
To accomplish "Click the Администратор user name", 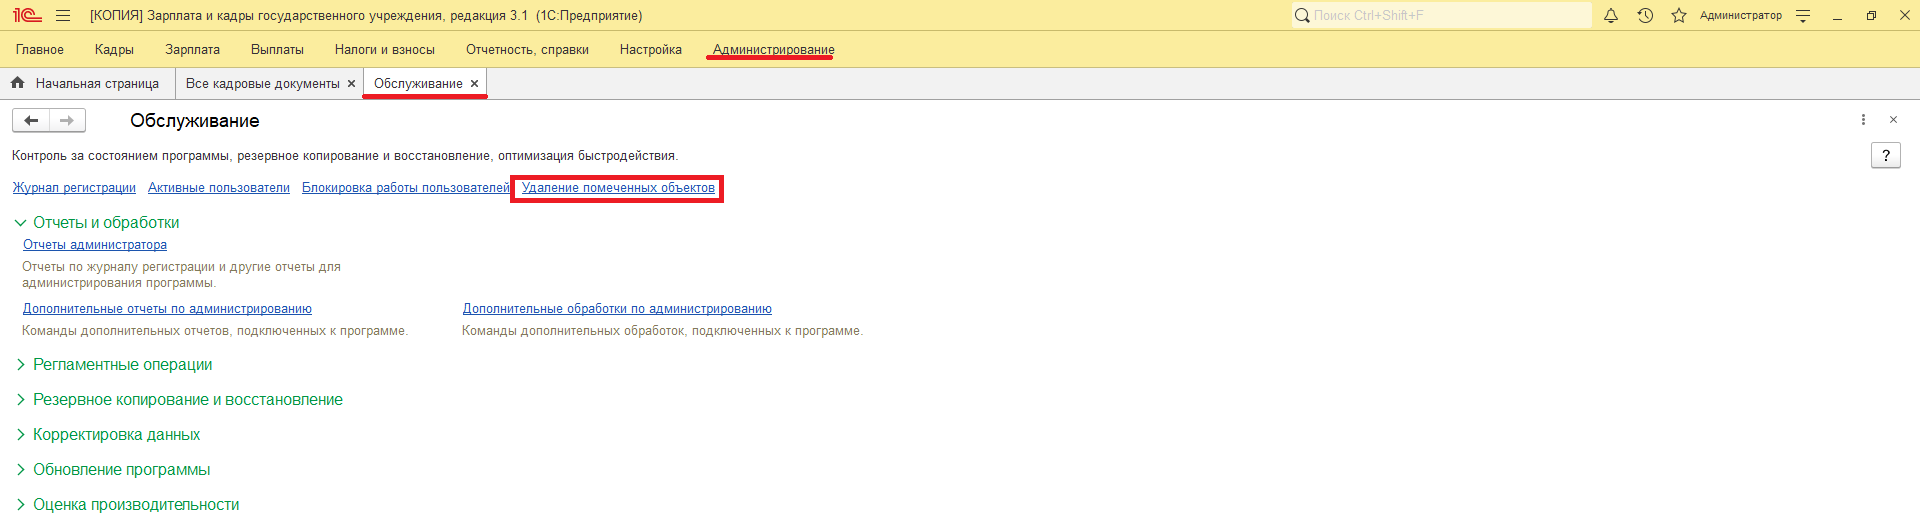I will (x=1740, y=15).
